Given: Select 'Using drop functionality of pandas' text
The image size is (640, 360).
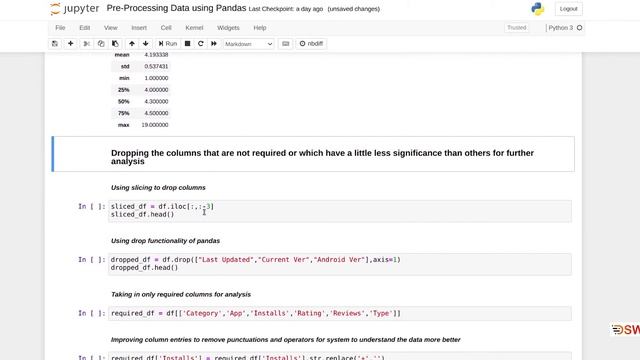Looking at the screenshot, I should [165, 241].
